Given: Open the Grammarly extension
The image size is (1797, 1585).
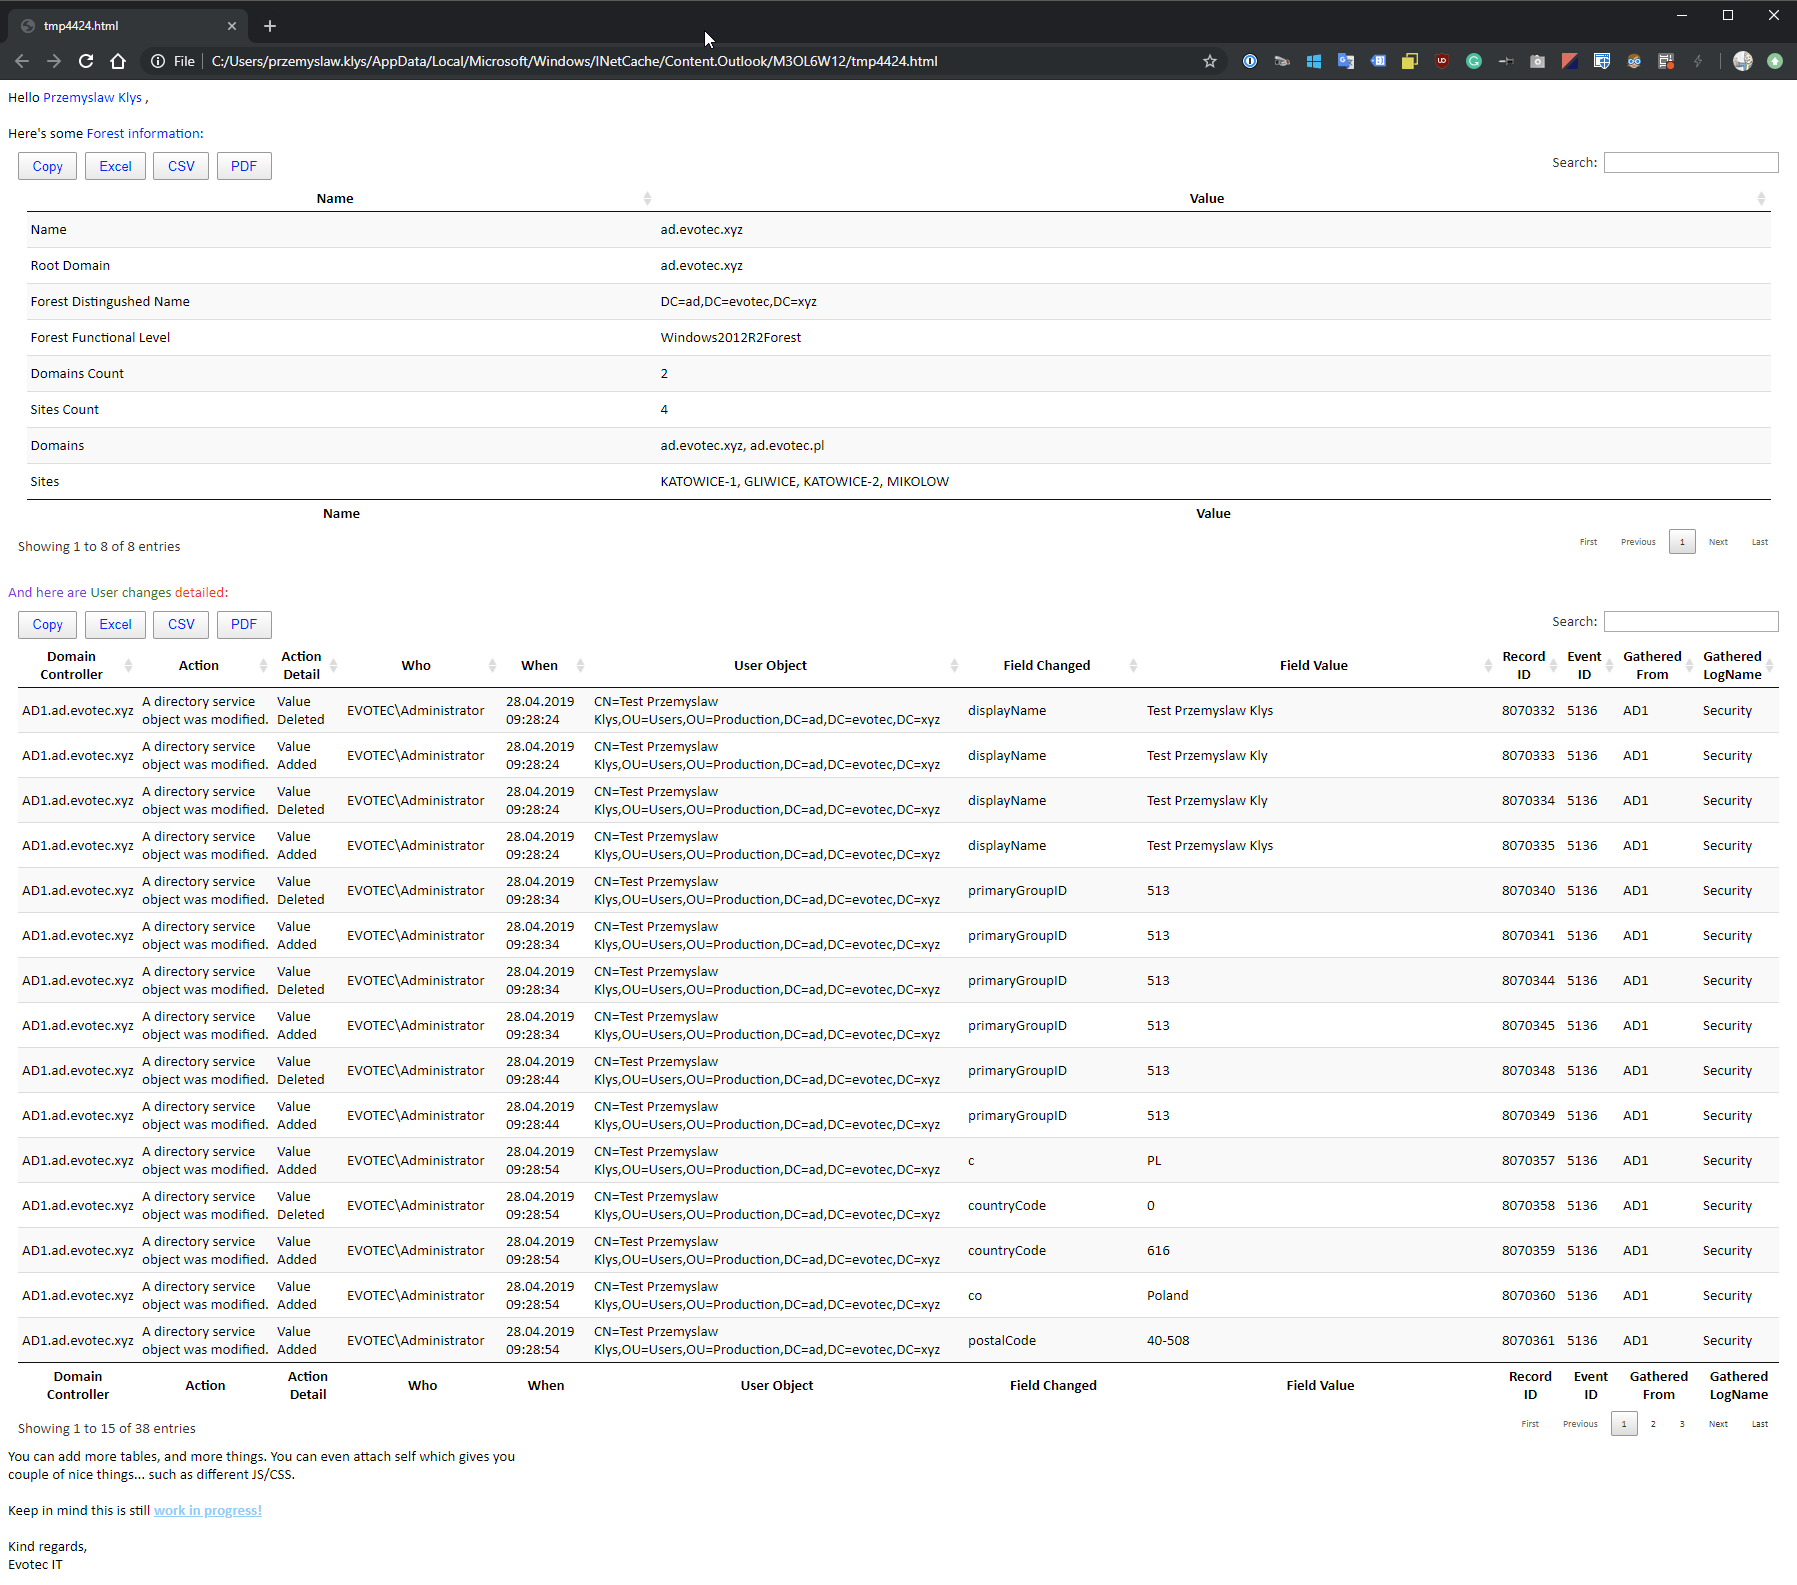Looking at the screenshot, I should (1475, 61).
